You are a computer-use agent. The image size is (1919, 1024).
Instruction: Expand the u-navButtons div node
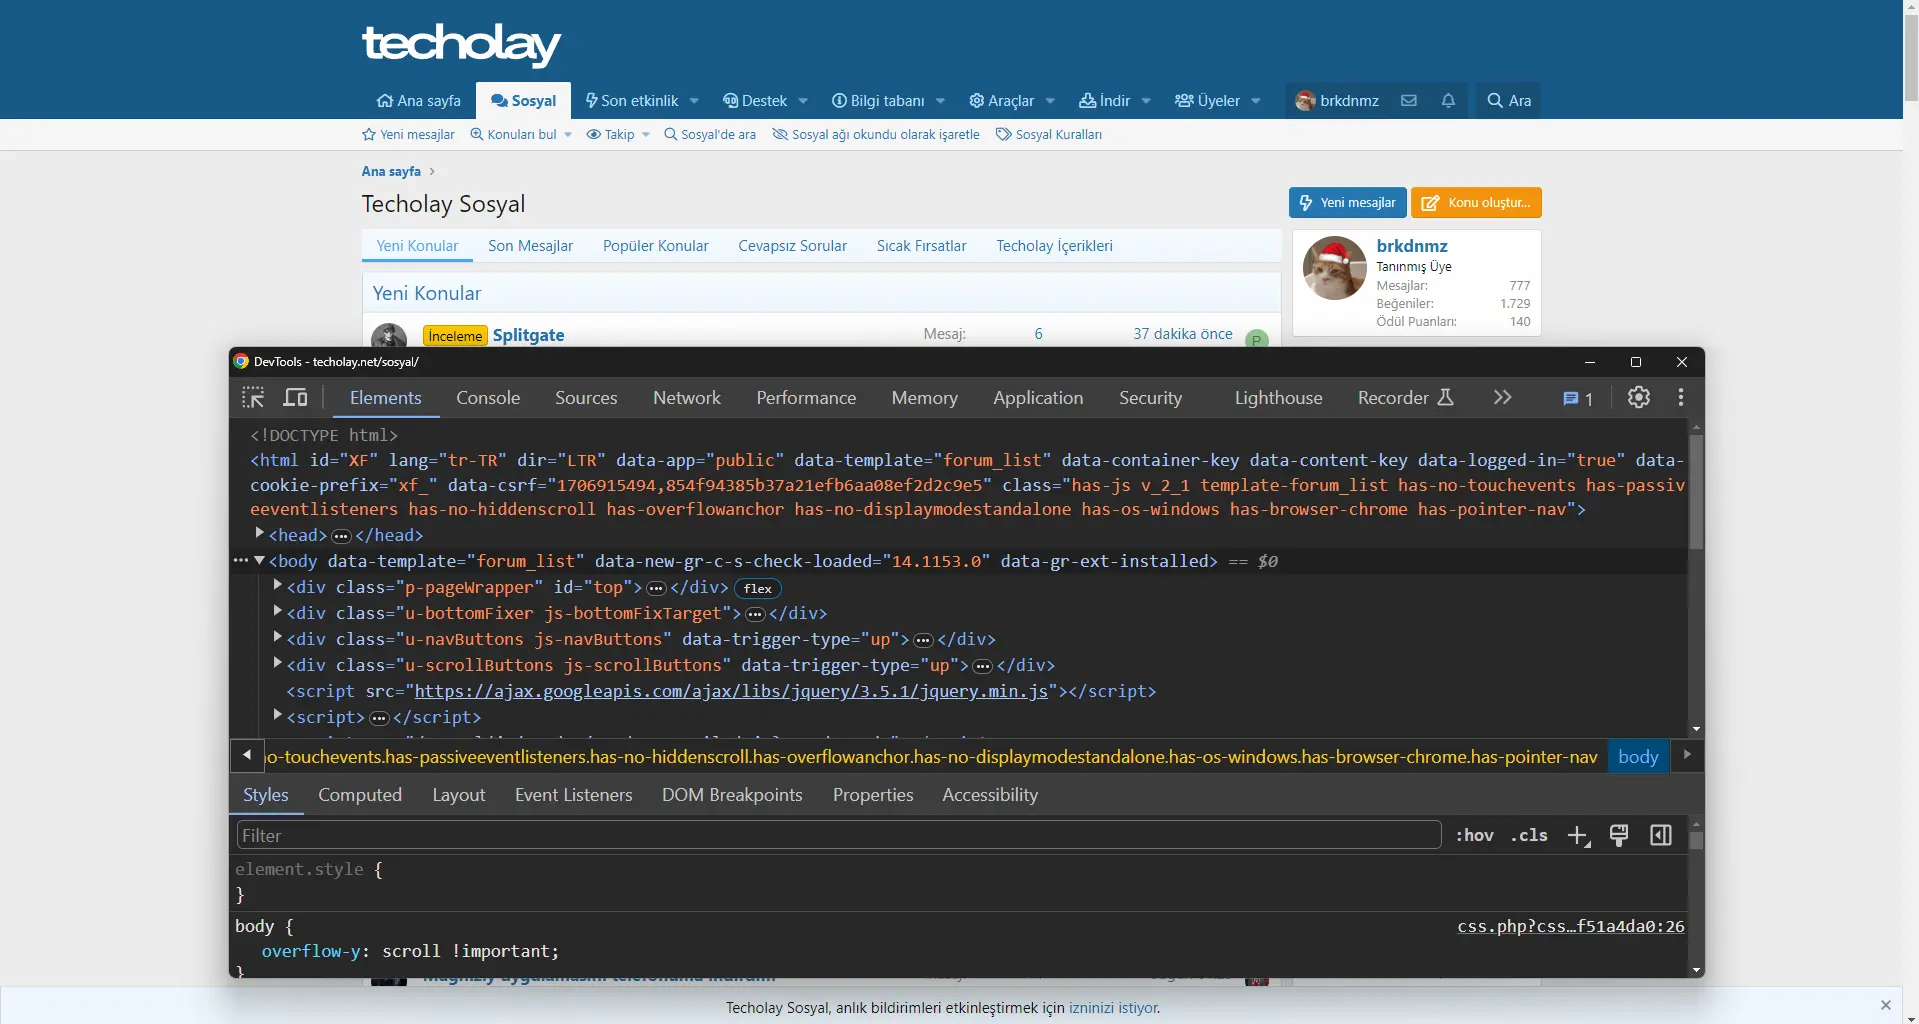pos(278,638)
